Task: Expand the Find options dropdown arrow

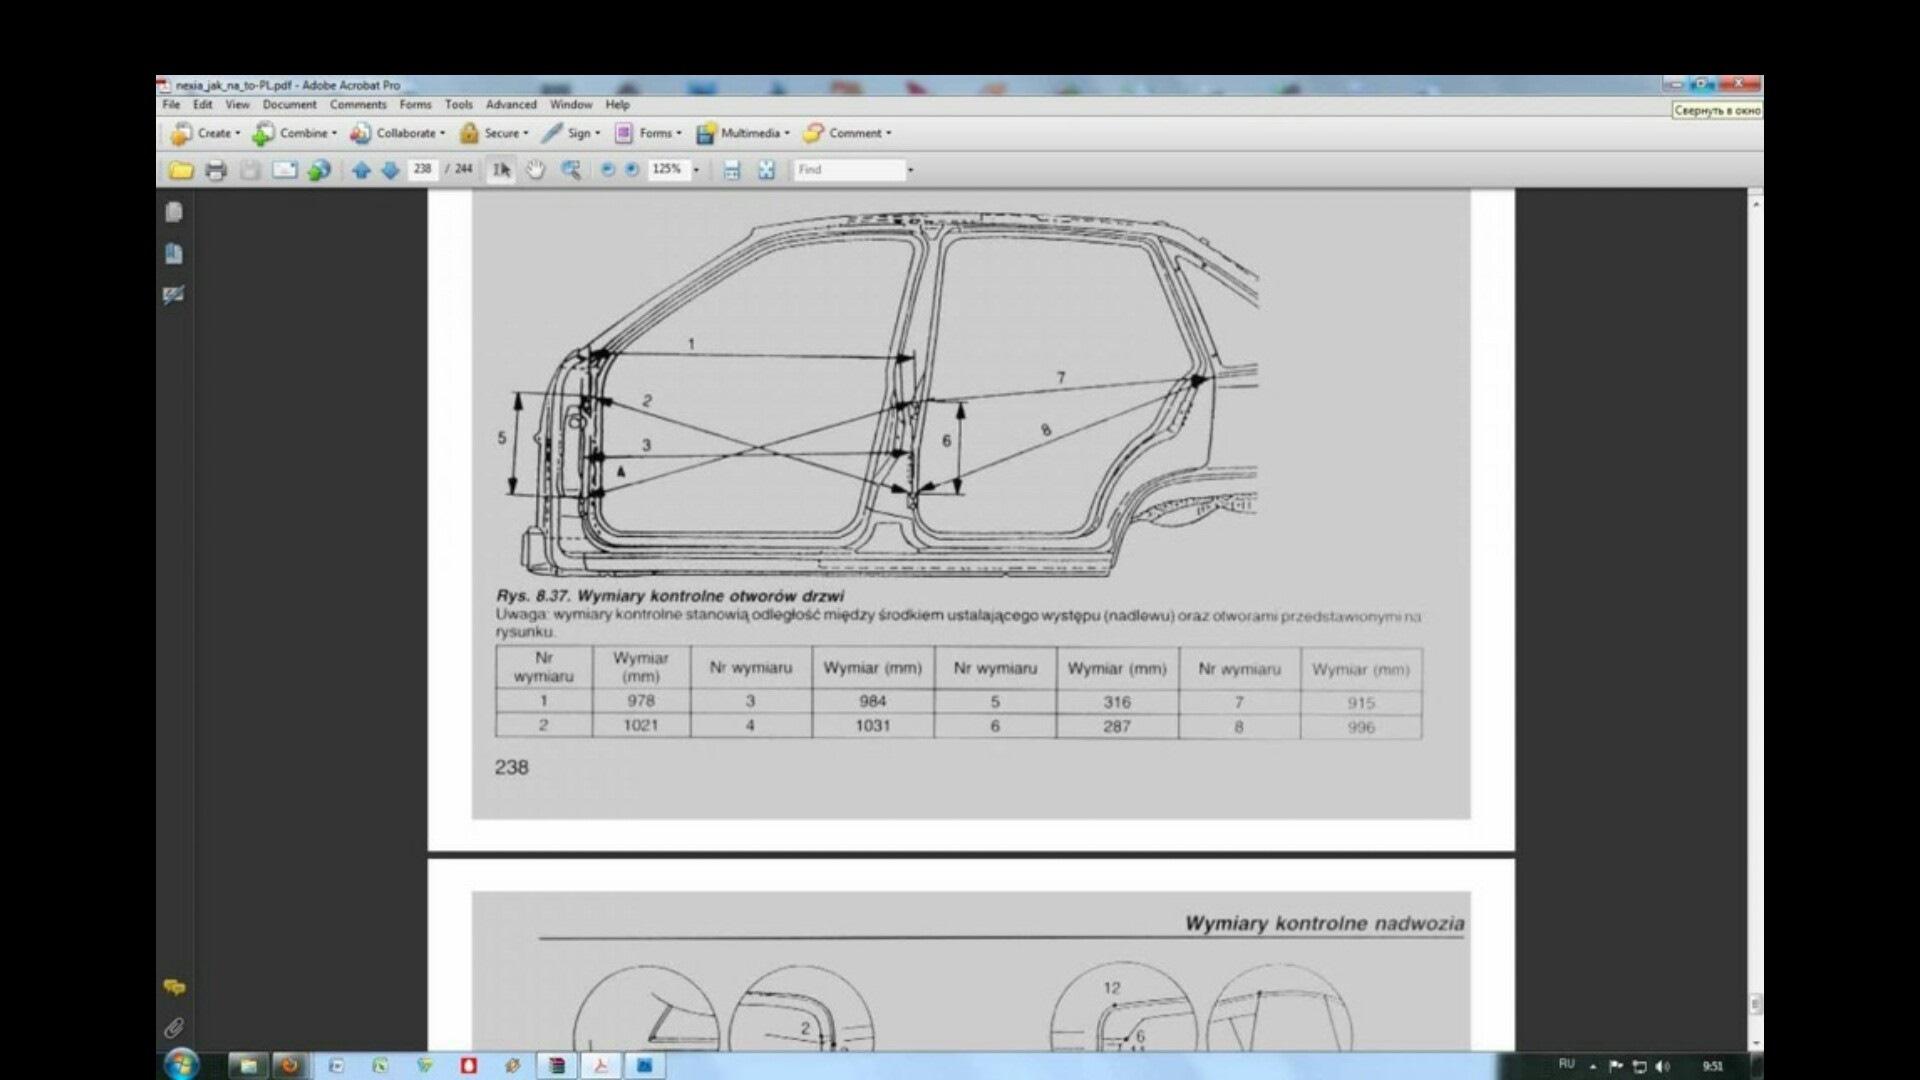Action: pos(910,170)
